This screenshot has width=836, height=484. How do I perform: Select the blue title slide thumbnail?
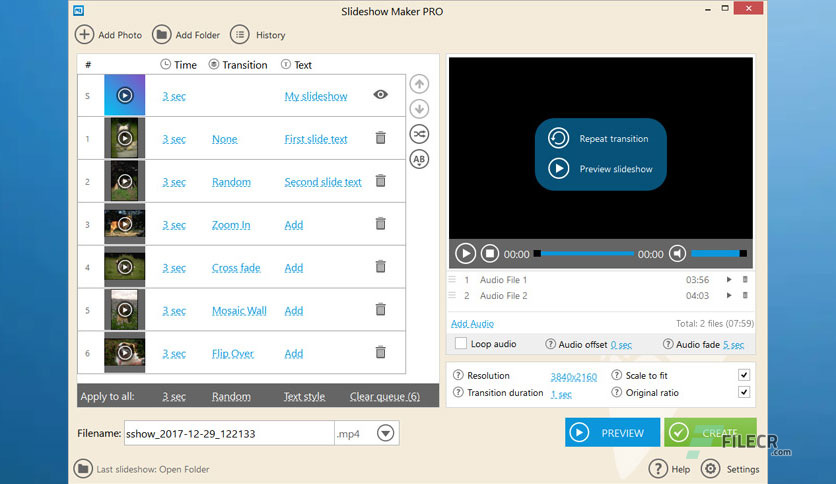click(124, 95)
